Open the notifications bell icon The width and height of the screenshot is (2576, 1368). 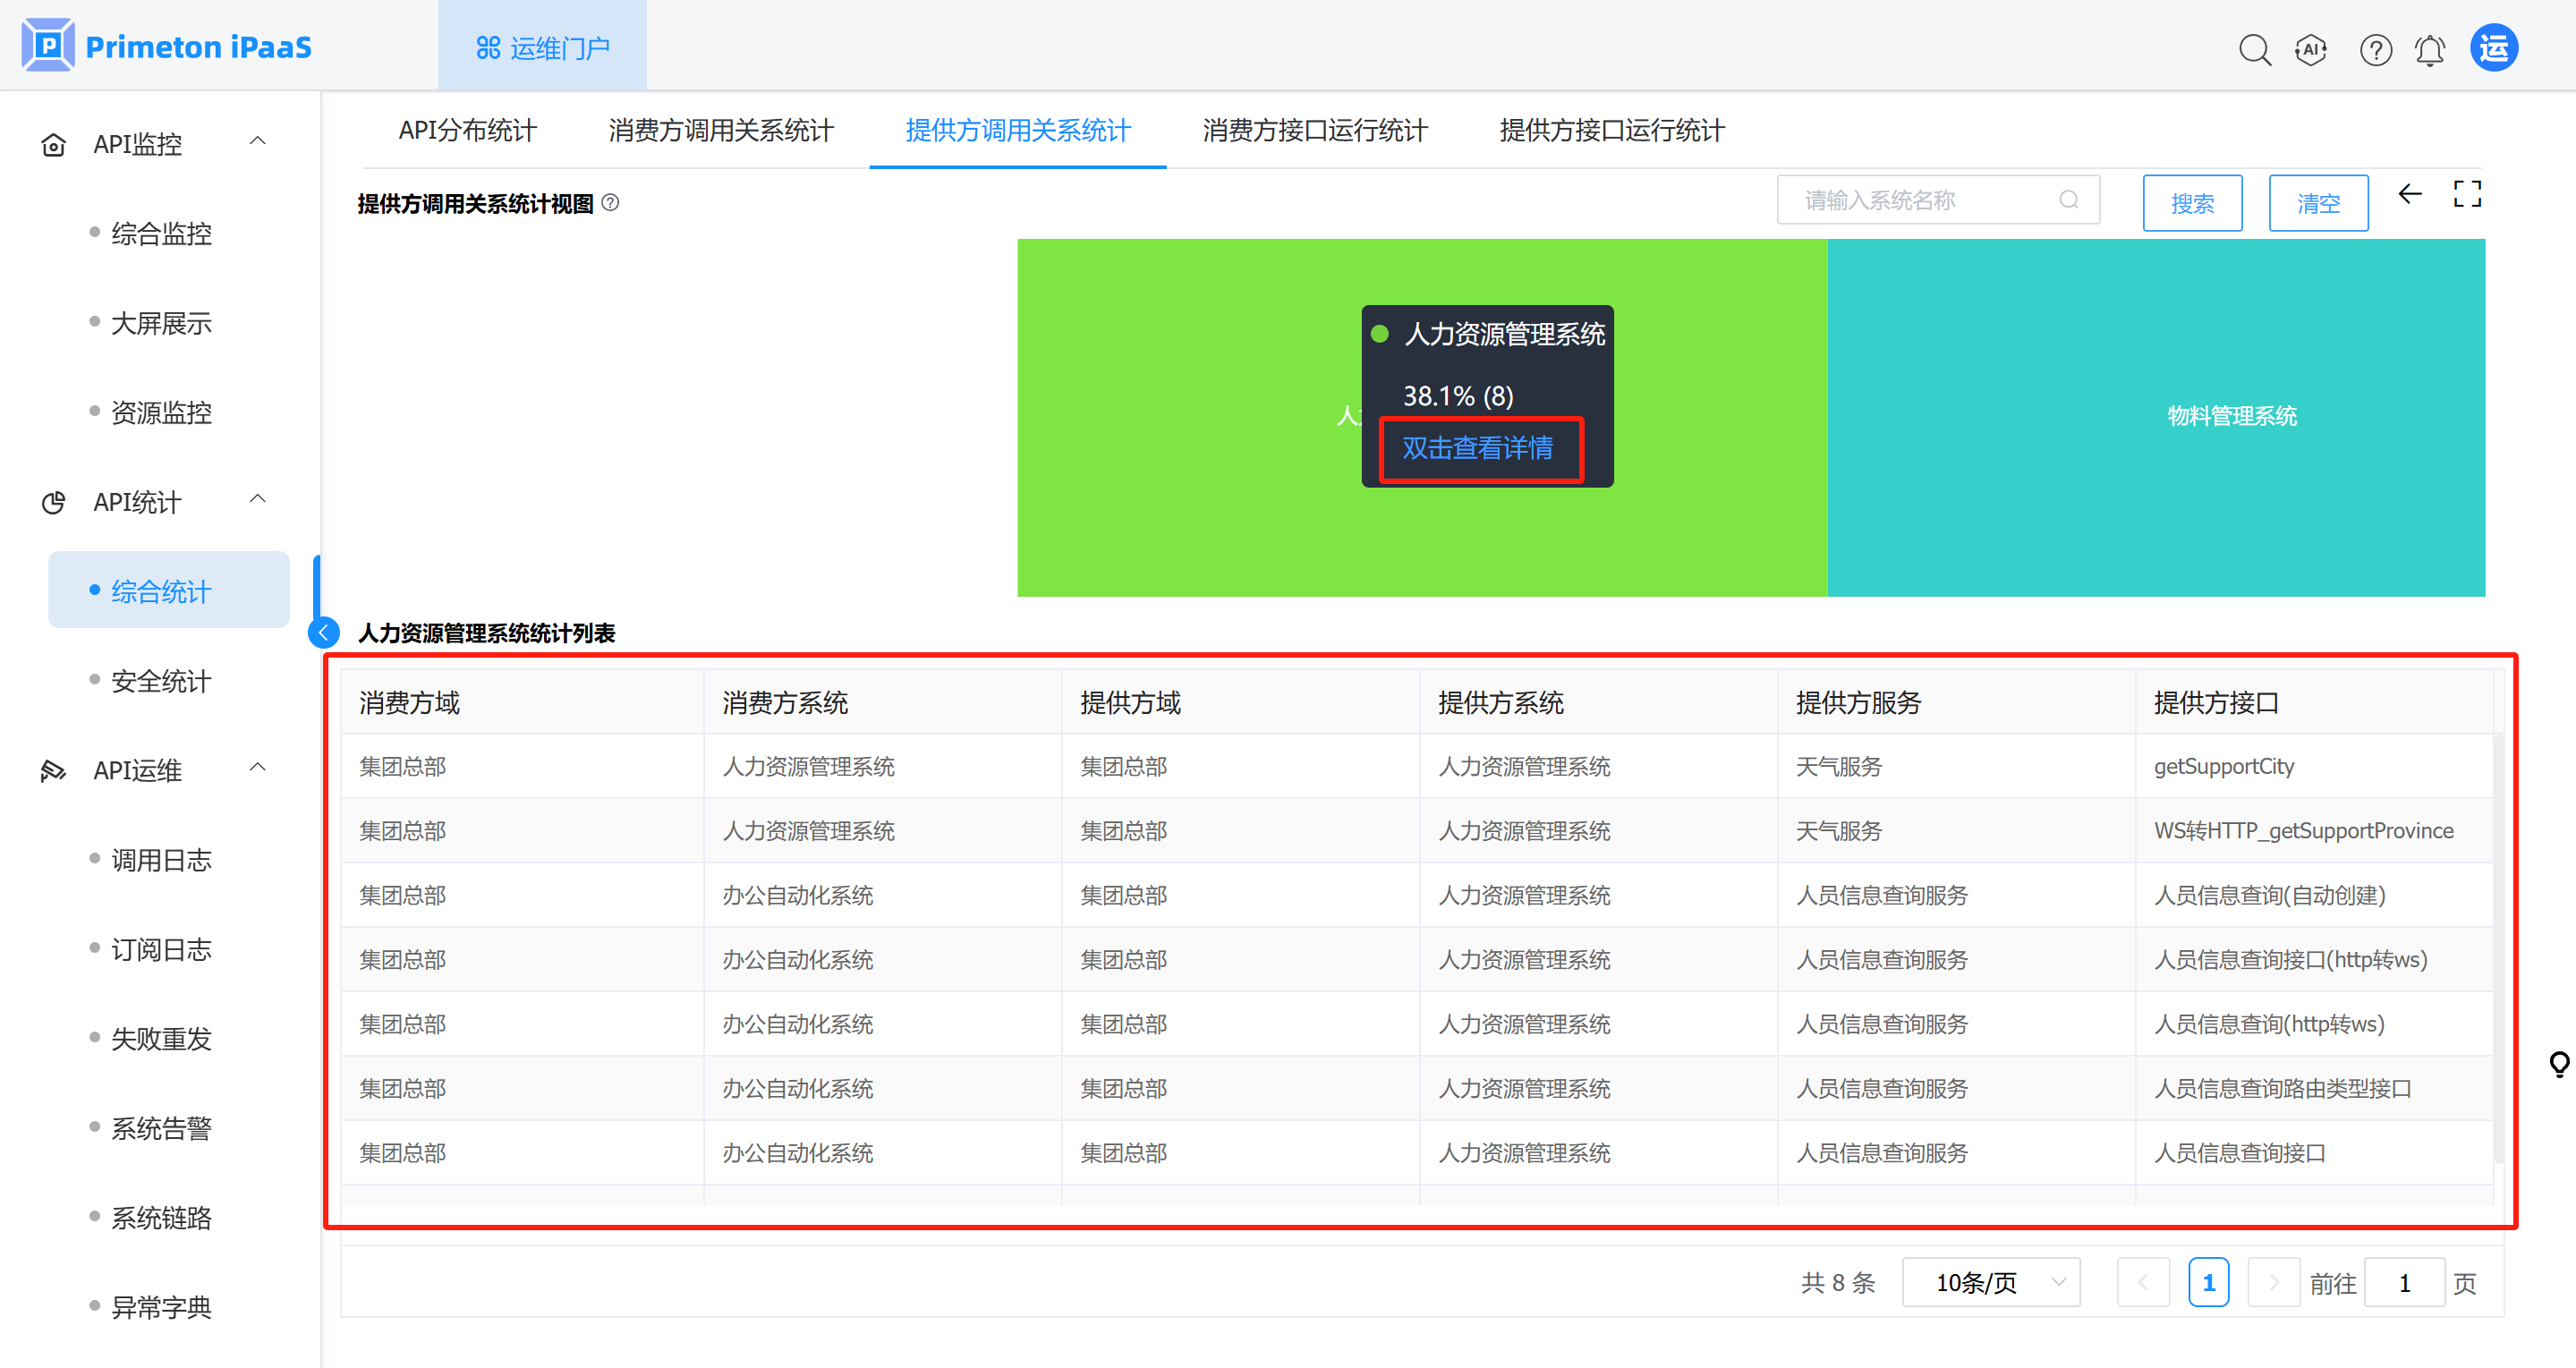tap(2429, 49)
